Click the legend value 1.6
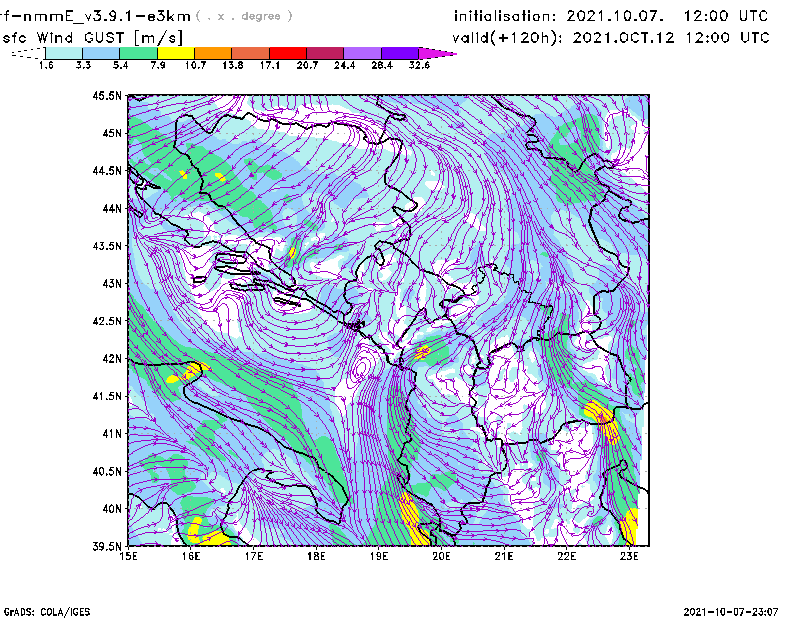This screenshot has height=618, width=800. [x=46, y=65]
